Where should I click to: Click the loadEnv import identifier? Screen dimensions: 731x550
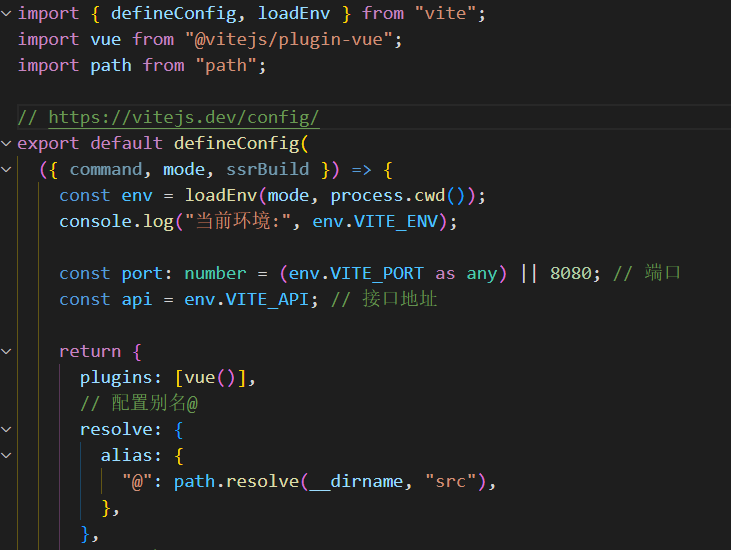click(x=294, y=14)
